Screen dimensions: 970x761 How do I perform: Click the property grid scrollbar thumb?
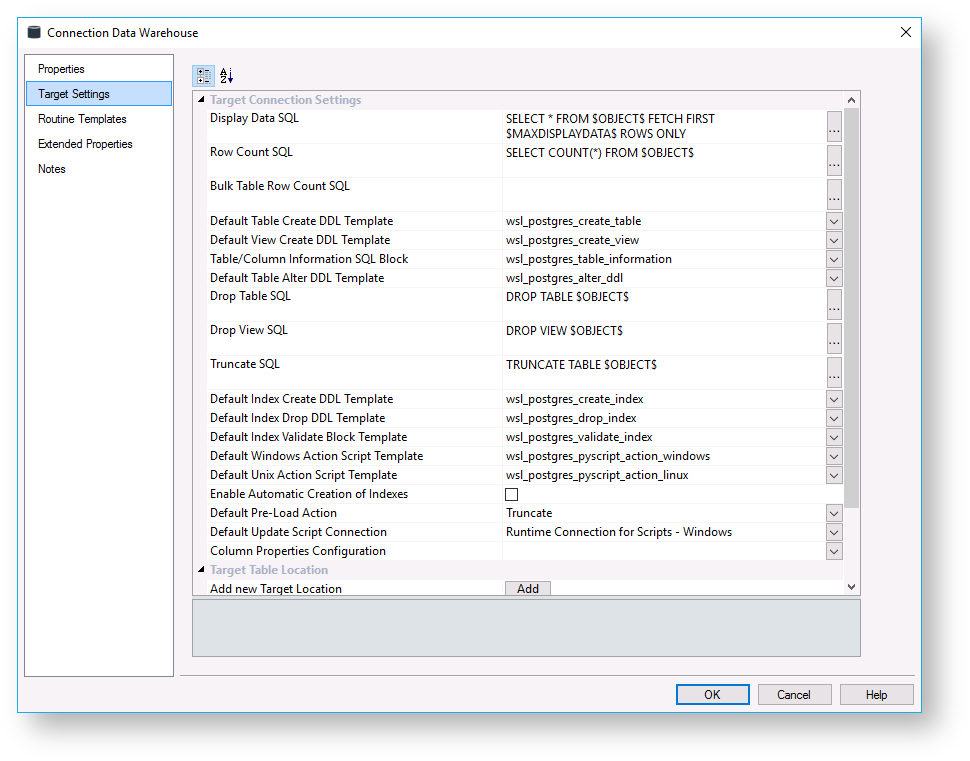851,308
